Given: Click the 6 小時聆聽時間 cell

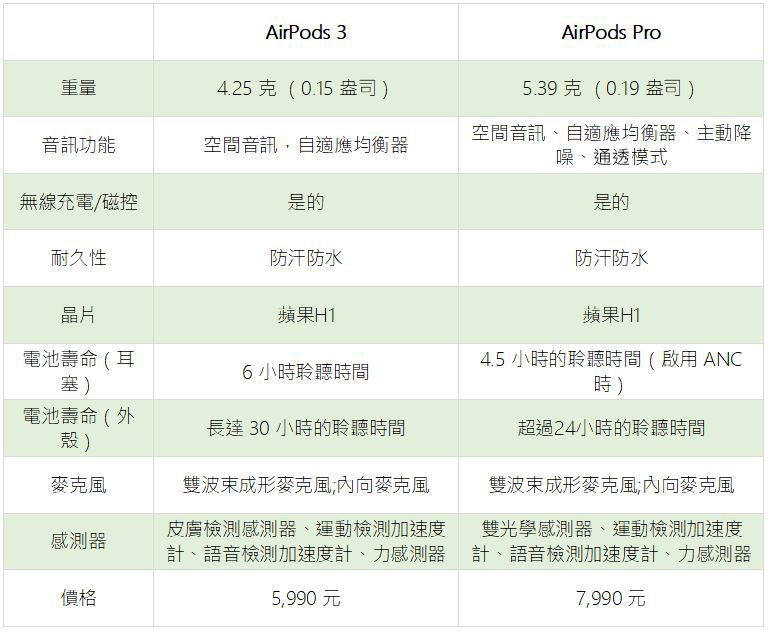Looking at the screenshot, I should (306, 372).
